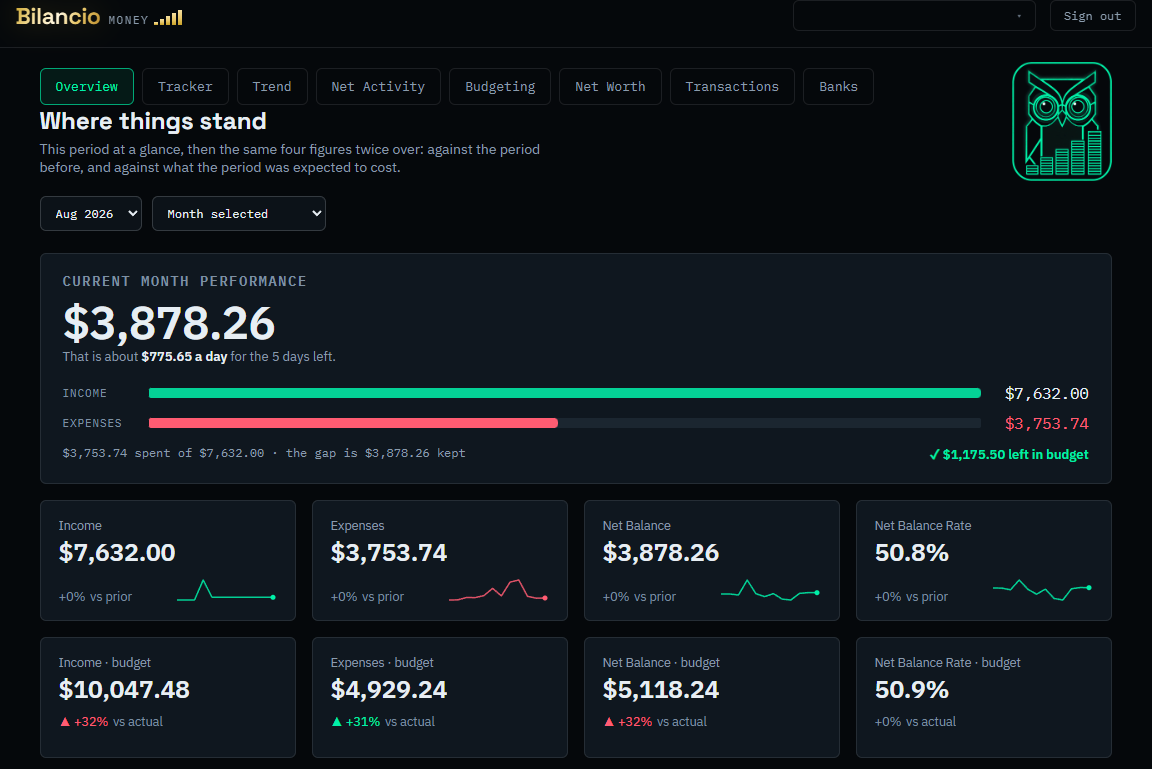Click the green income progress bar
The width and height of the screenshot is (1152, 769).
click(x=564, y=393)
